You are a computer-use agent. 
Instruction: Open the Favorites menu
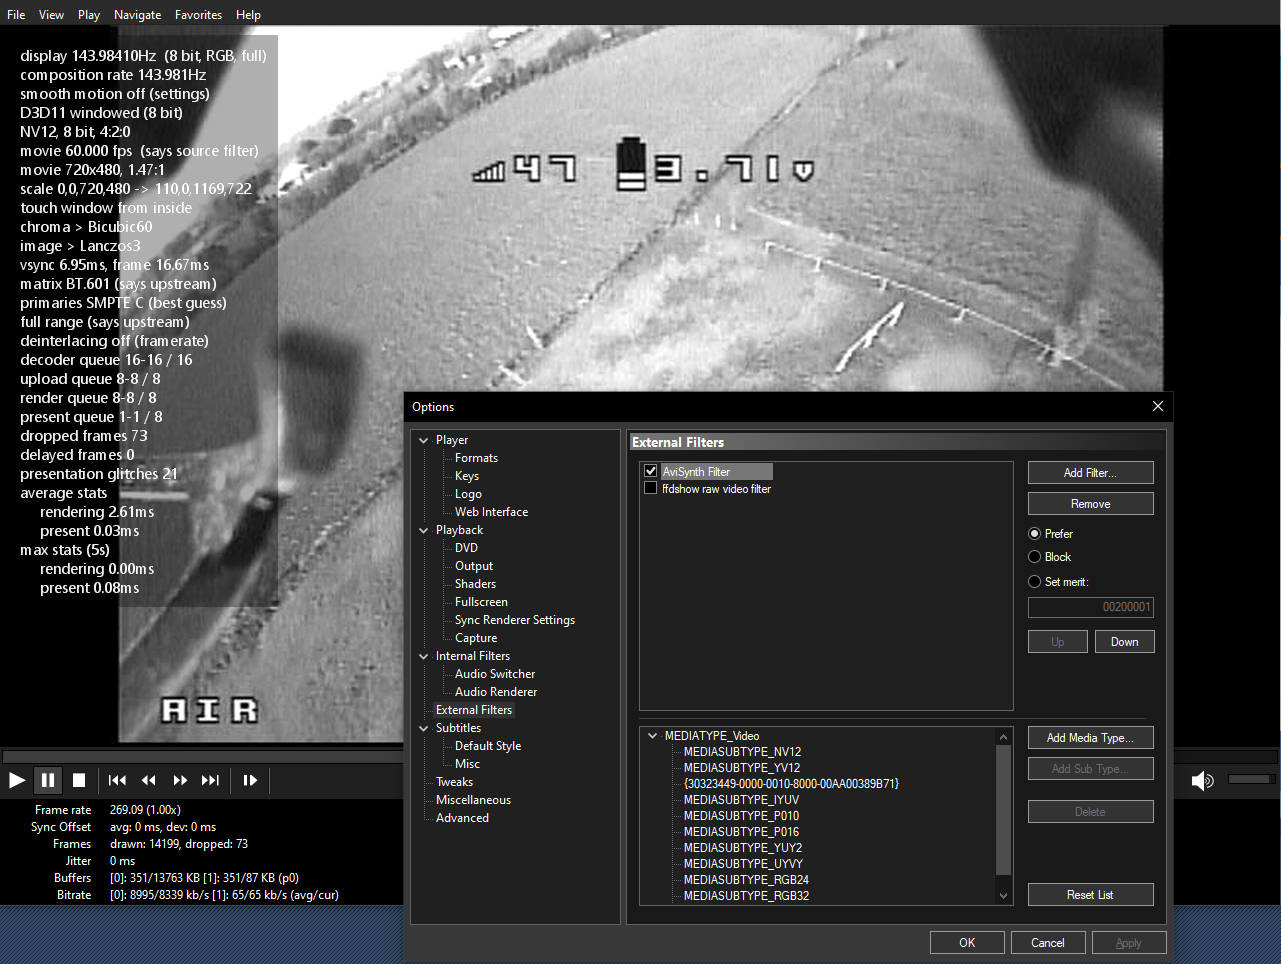pos(198,15)
